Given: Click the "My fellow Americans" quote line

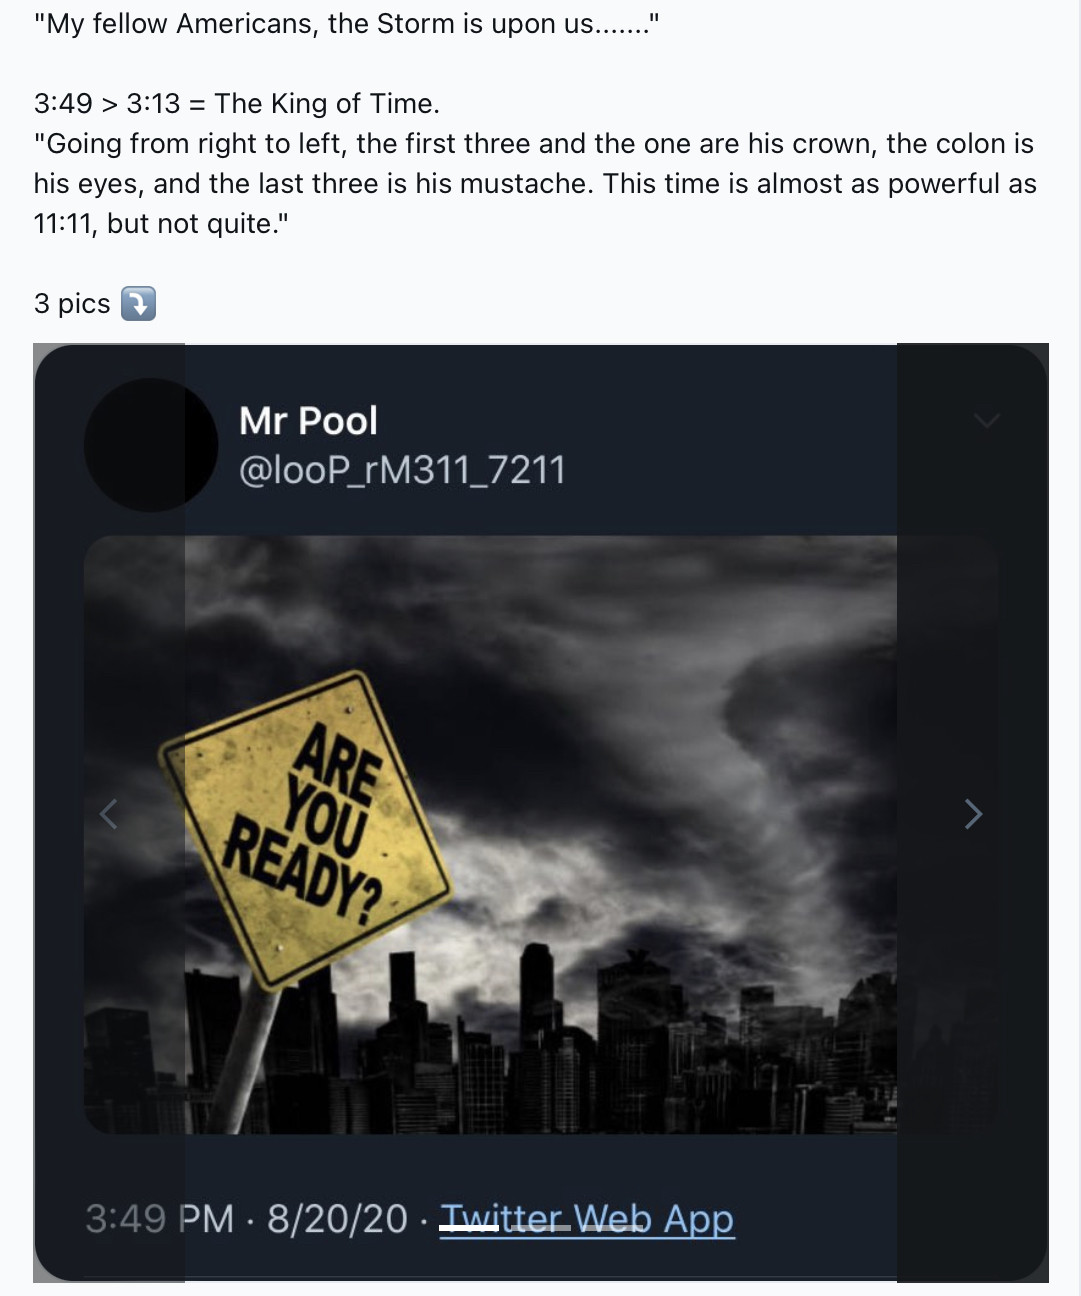Looking at the screenshot, I should point(346,24).
